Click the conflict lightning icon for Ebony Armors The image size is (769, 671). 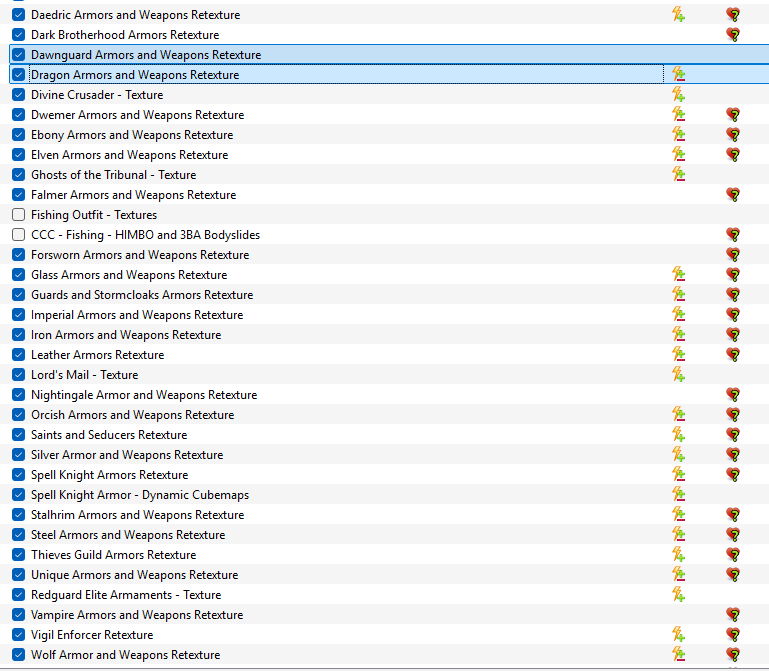(x=678, y=135)
